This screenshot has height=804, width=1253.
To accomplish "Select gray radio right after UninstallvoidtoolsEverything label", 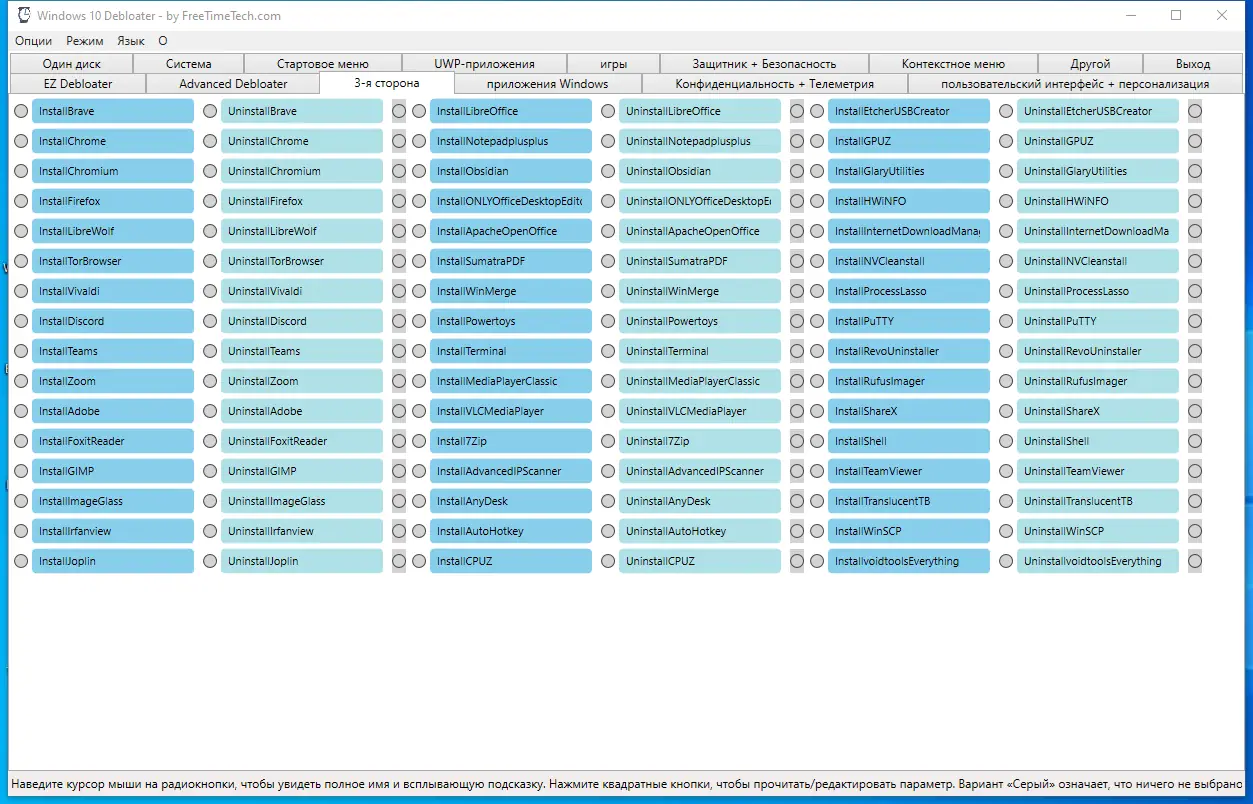I will (x=1195, y=561).
